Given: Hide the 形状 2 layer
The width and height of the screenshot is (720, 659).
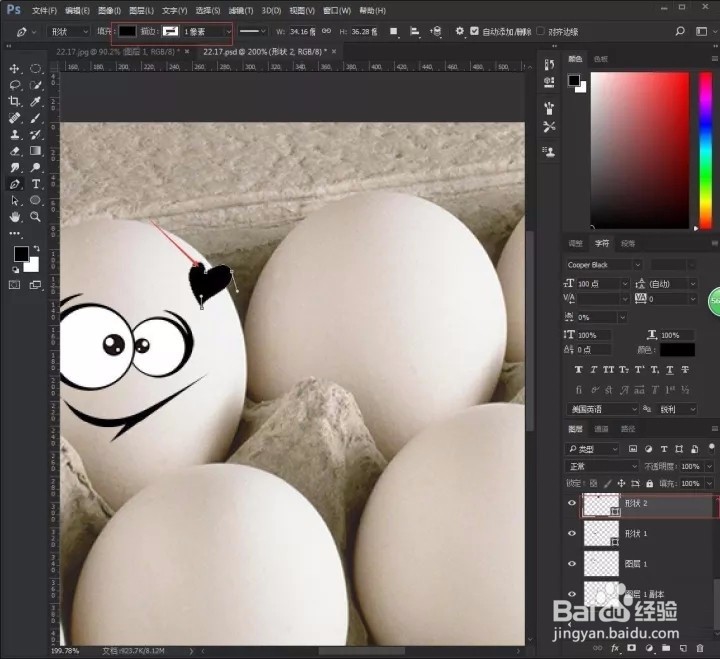Looking at the screenshot, I should pos(572,503).
